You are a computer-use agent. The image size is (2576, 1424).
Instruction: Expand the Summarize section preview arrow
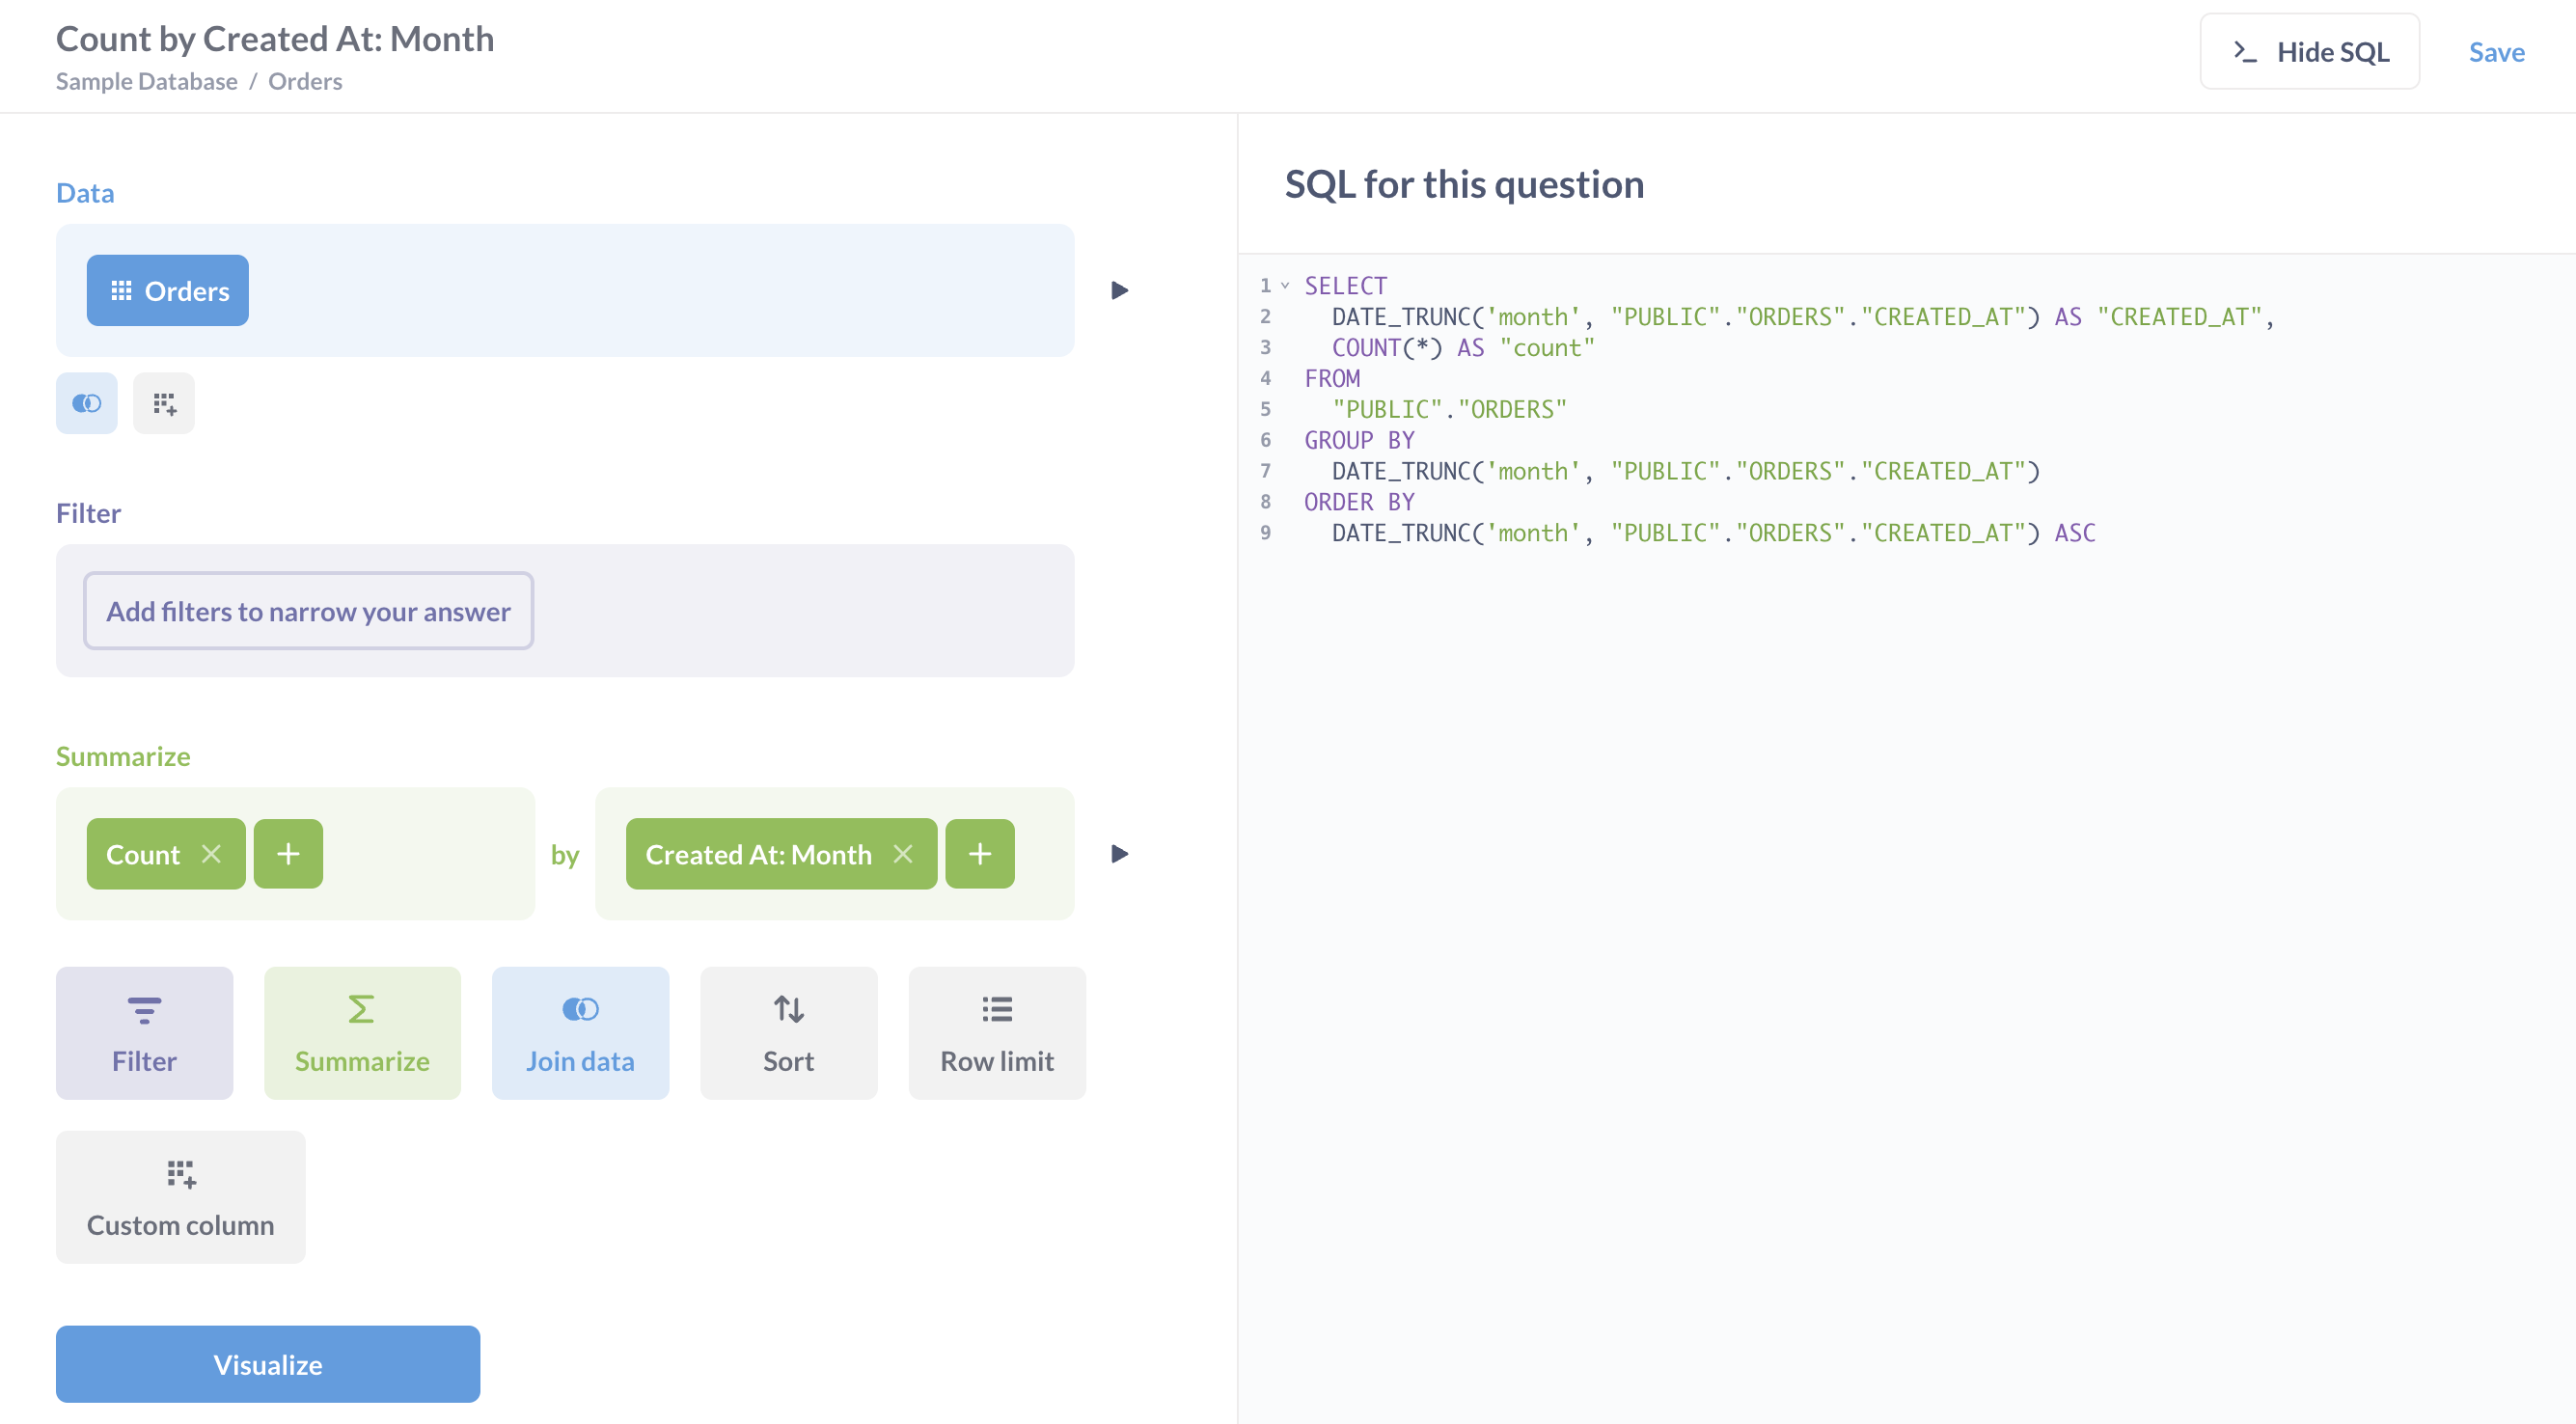point(1119,854)
